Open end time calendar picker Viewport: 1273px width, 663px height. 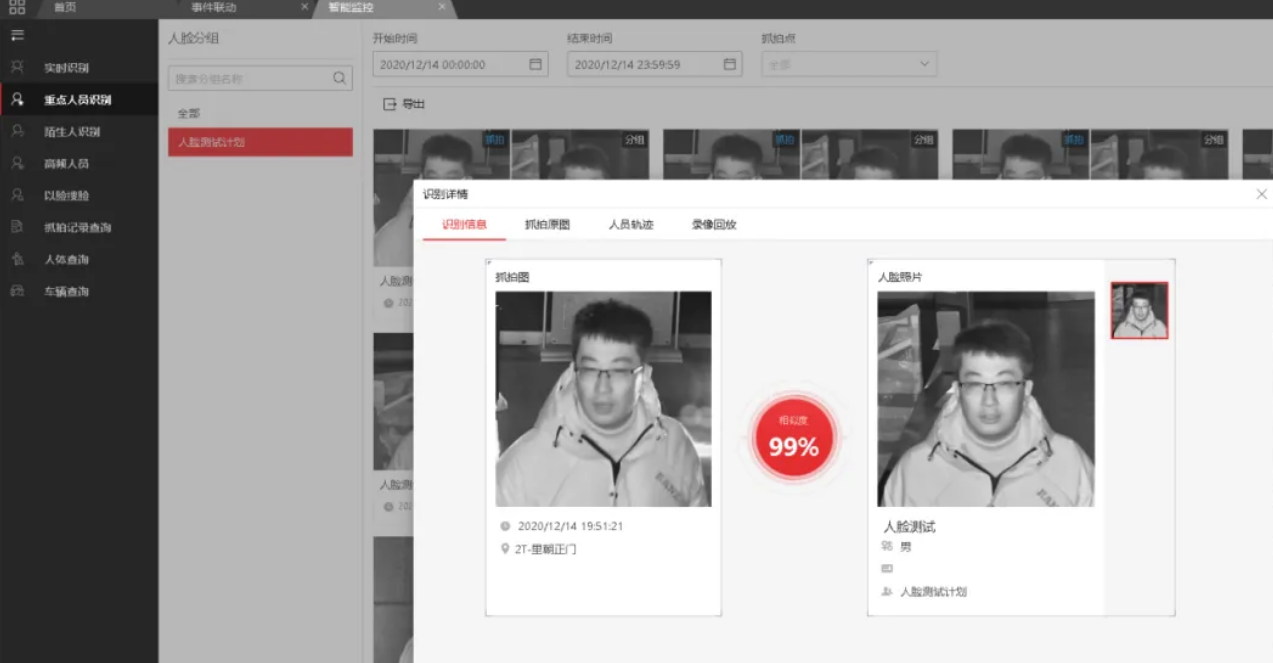click(729, 64)
